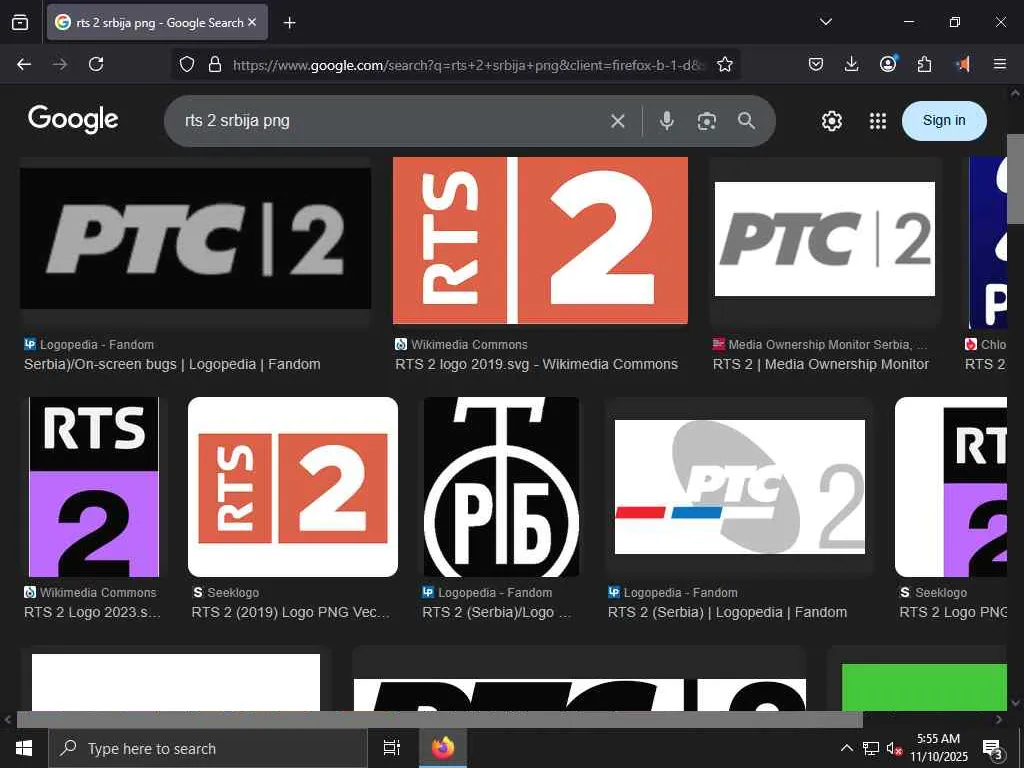
Task: Click 'Seeklogo' source above RTS 2 (2019)
Action: click(233, 592)
